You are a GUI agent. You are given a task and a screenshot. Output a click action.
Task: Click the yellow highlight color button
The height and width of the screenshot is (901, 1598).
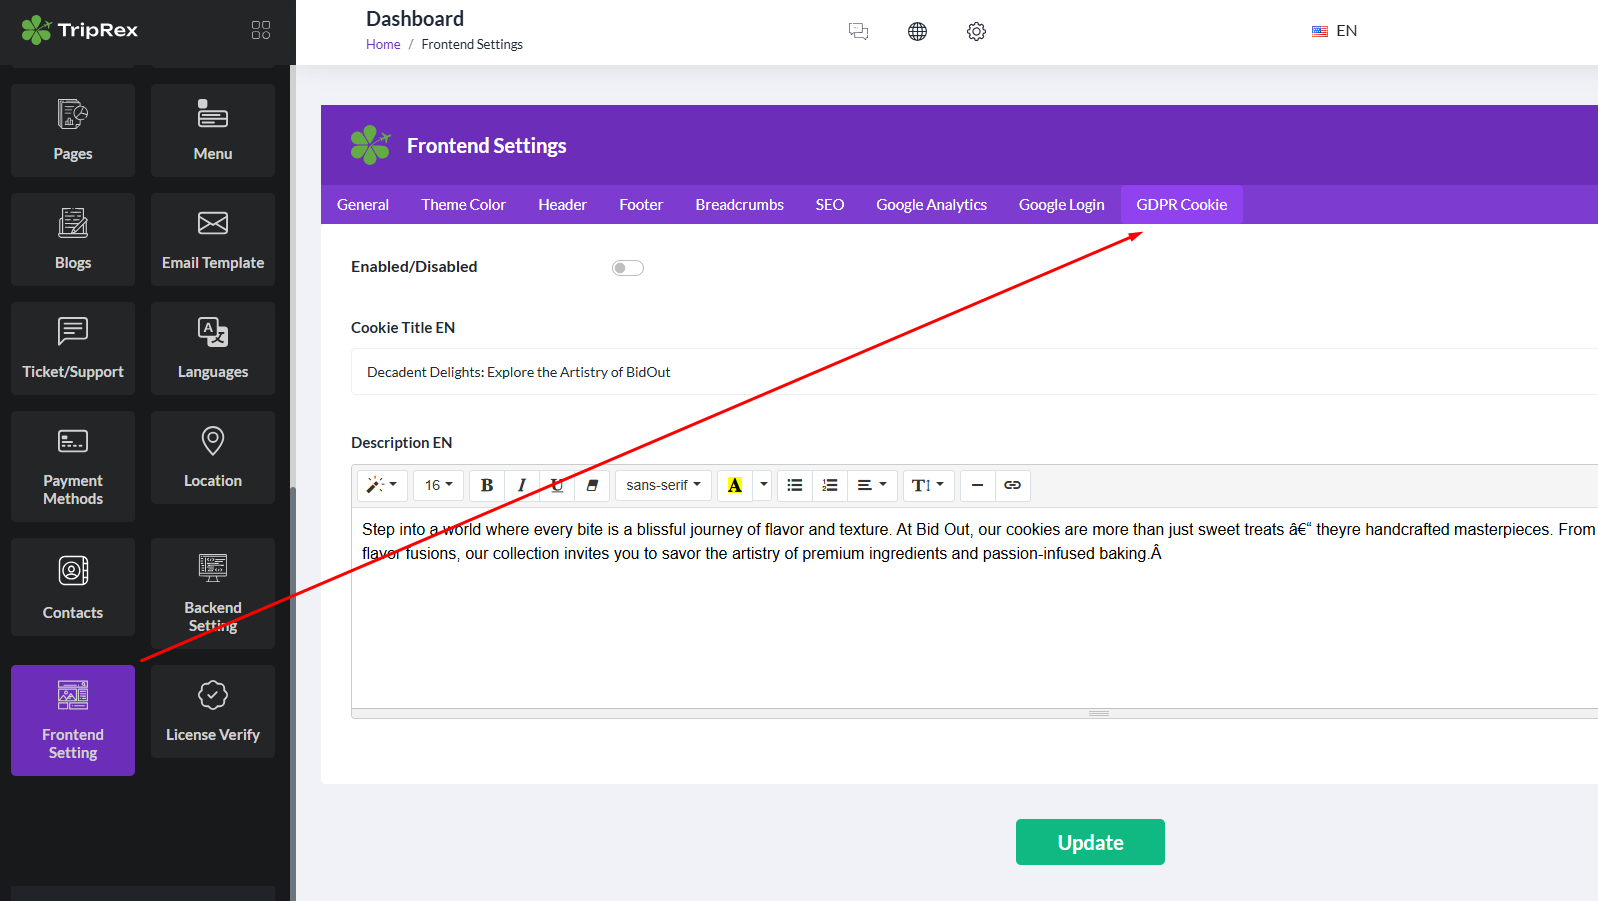pos(735,485)
